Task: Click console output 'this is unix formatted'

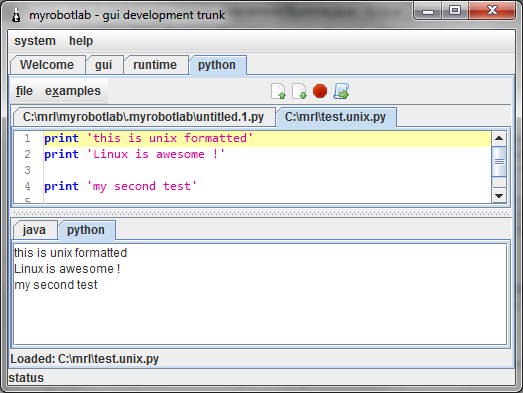Action: 70,253
